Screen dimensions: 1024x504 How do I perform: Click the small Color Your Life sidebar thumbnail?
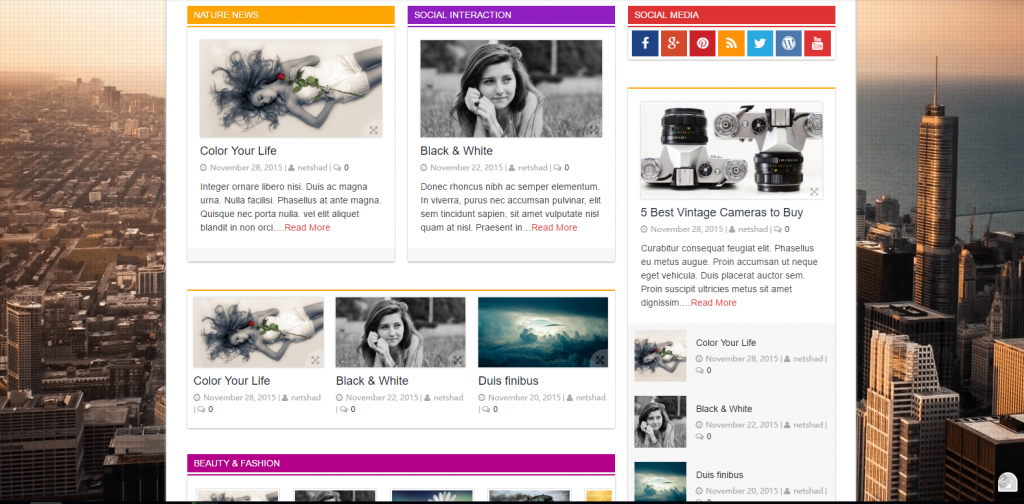pos(660,356)
